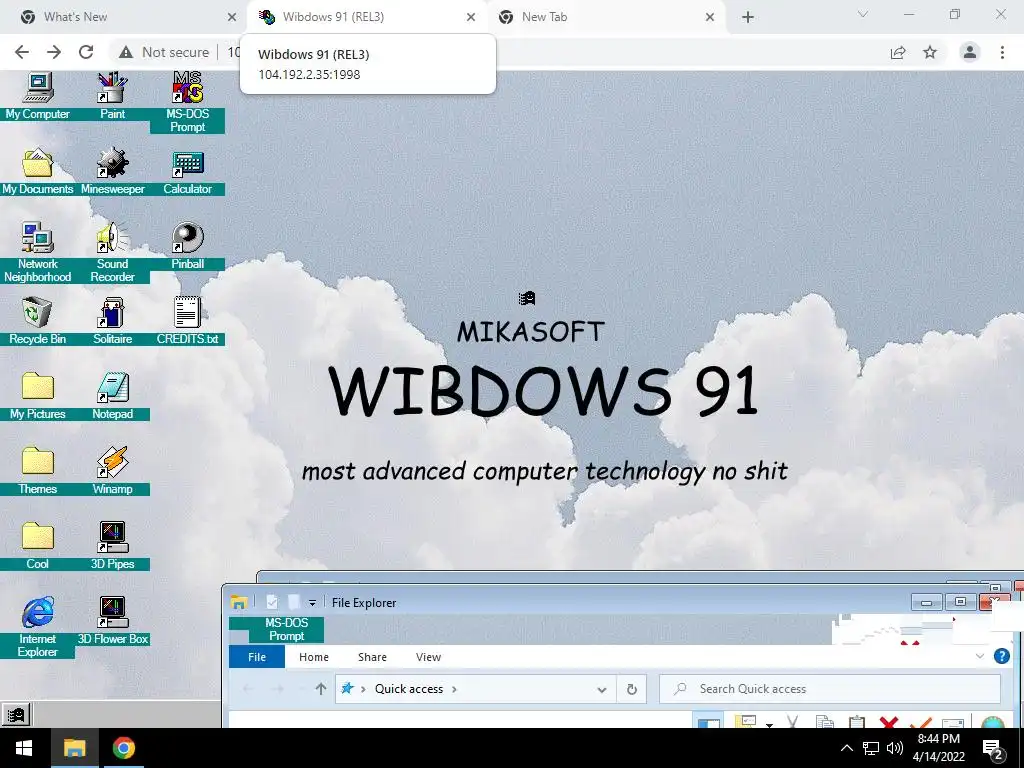
Task: Open Network Neighborhood icon
Action: tap(37, 252)
